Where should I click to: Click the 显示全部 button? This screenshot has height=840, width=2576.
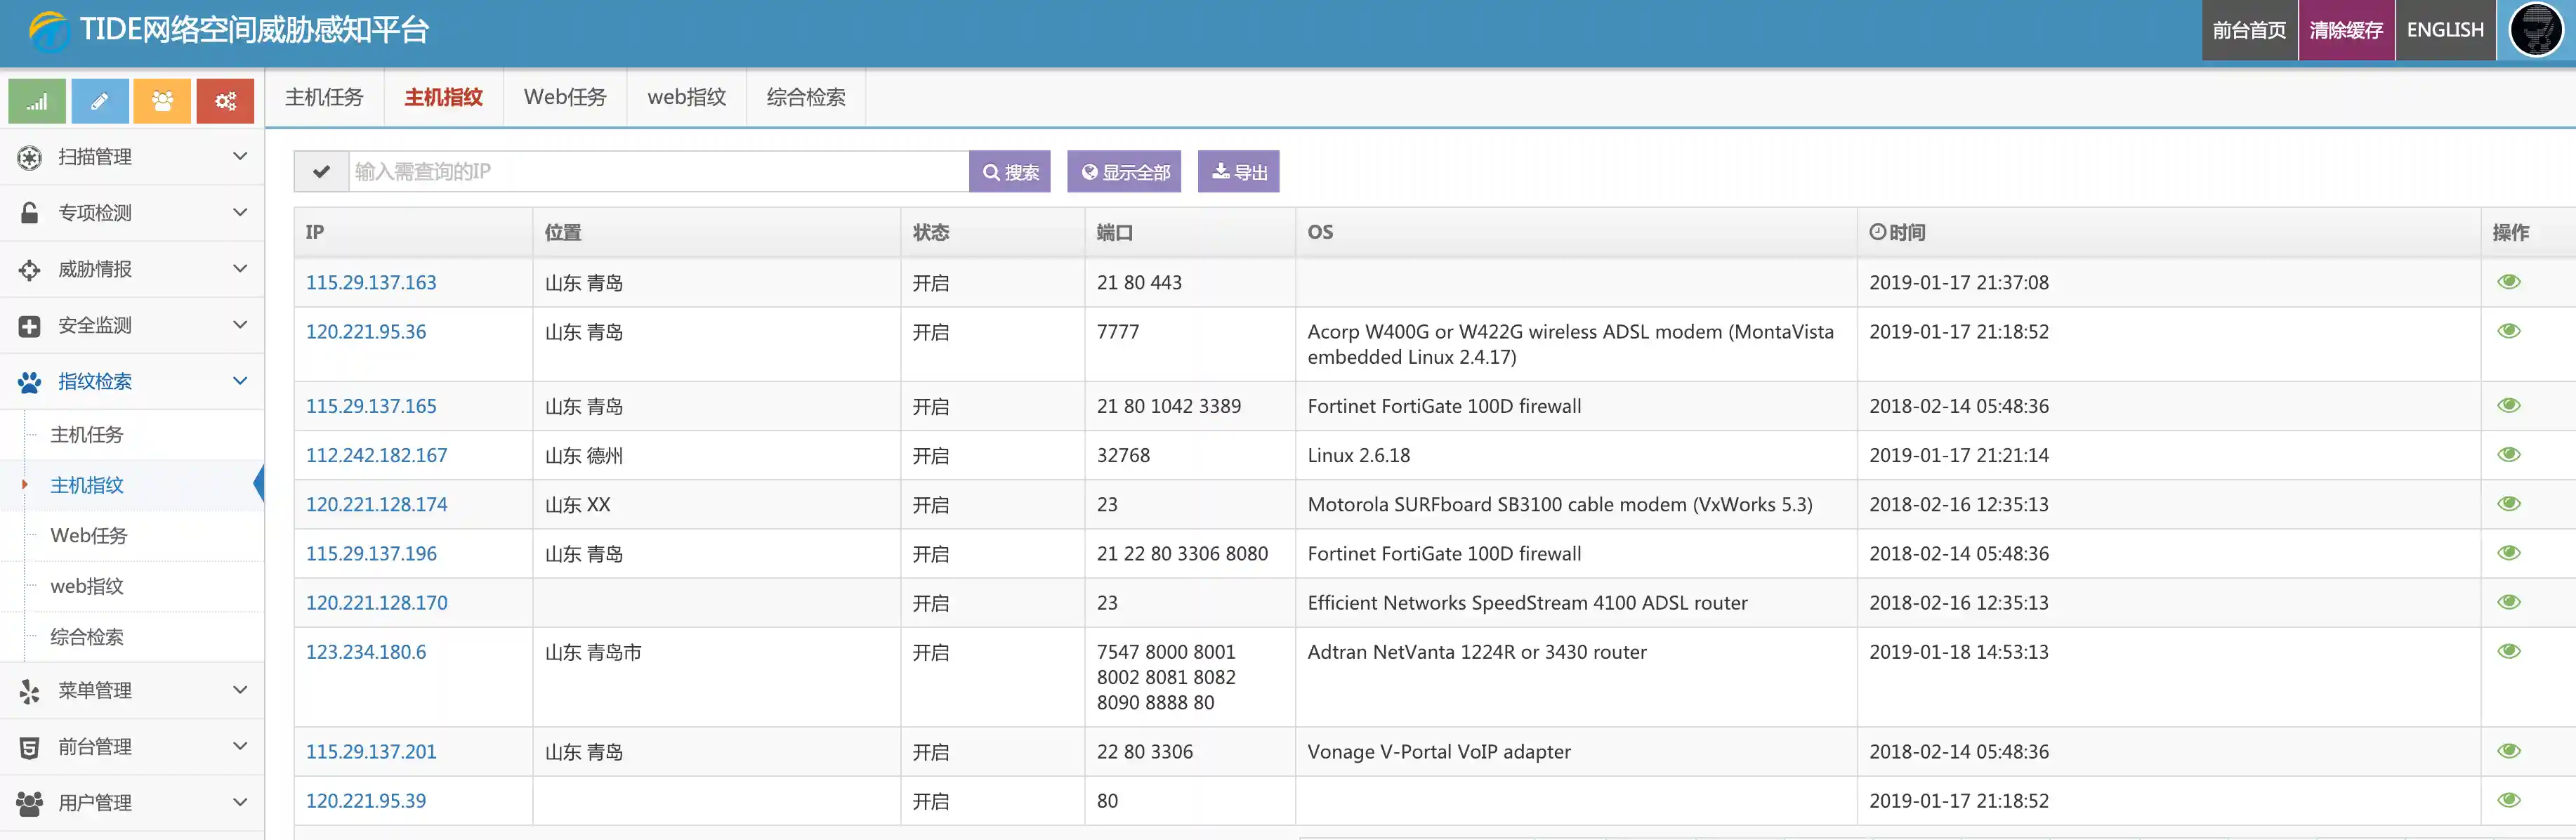click(1124, 172)
